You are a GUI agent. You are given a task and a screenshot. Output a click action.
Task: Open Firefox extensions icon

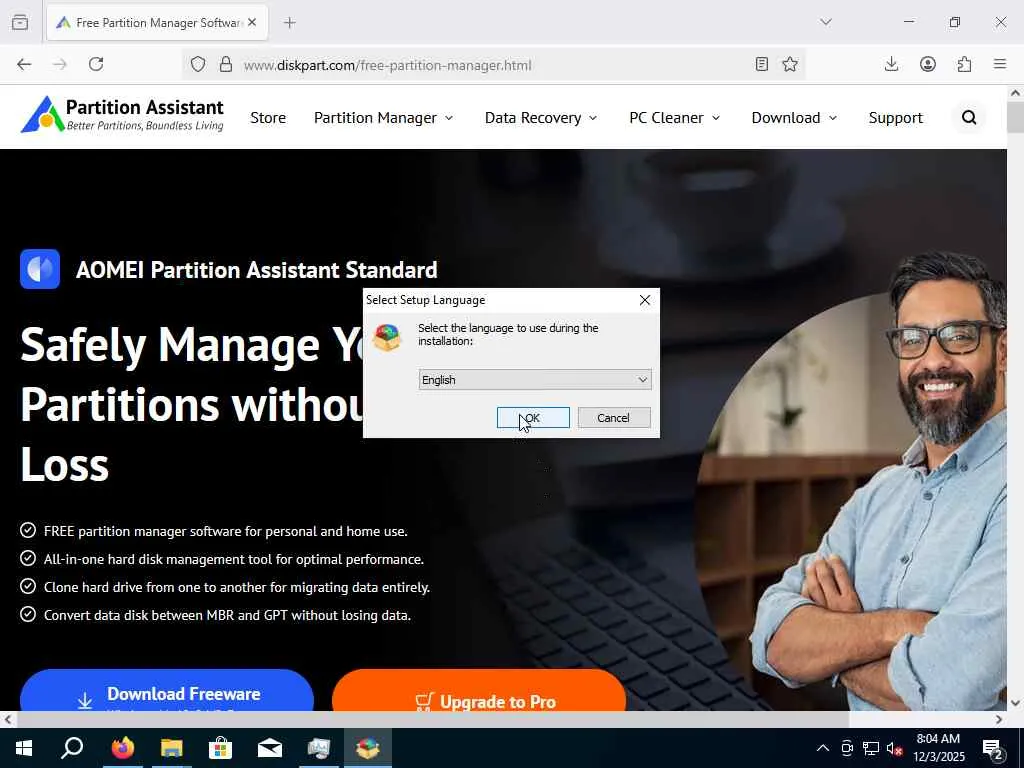coord(965,64)
